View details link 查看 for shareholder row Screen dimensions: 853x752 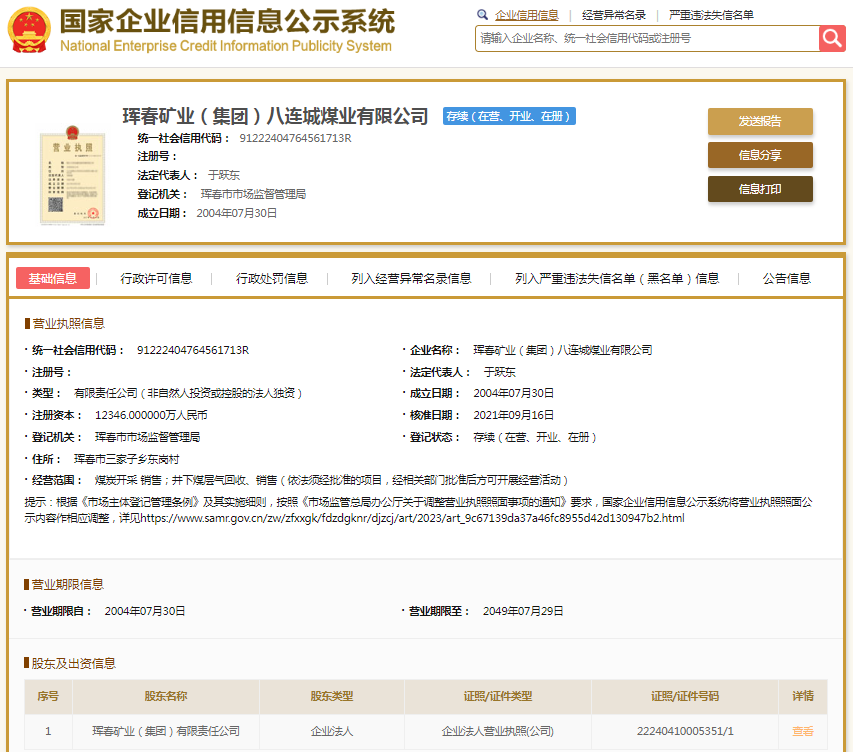(x=803, y=731)
